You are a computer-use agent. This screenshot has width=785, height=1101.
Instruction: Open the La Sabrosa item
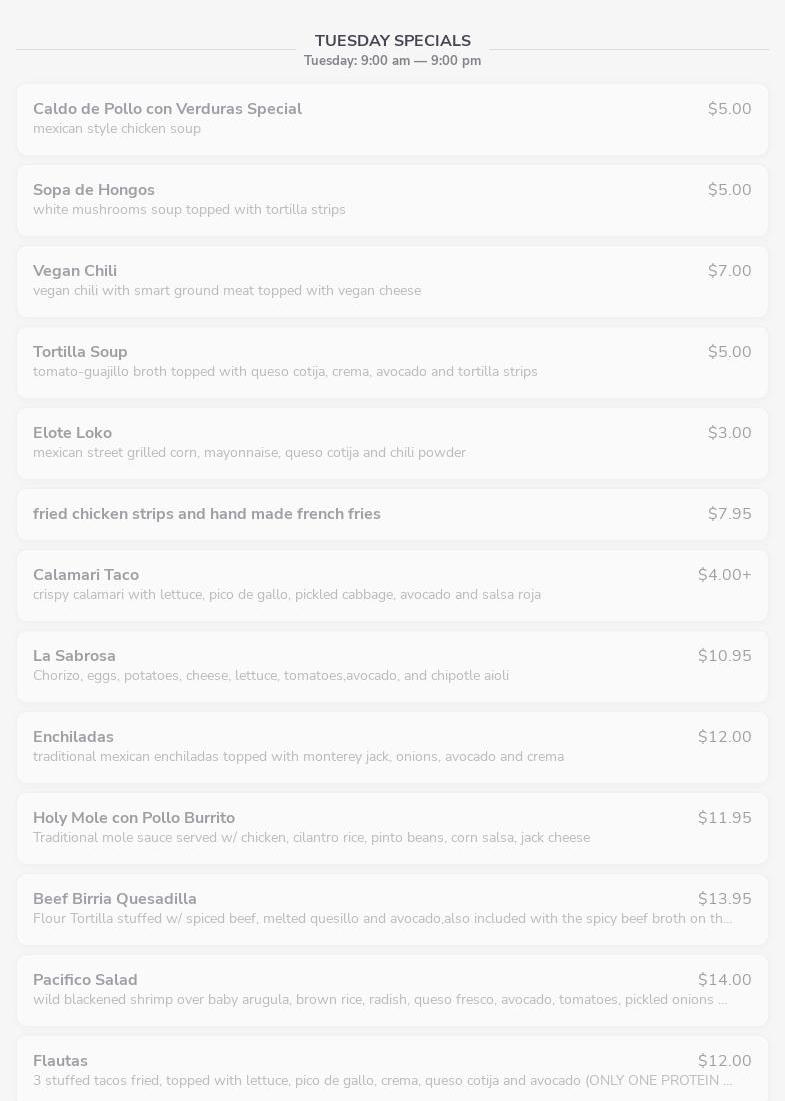point(392,666)
